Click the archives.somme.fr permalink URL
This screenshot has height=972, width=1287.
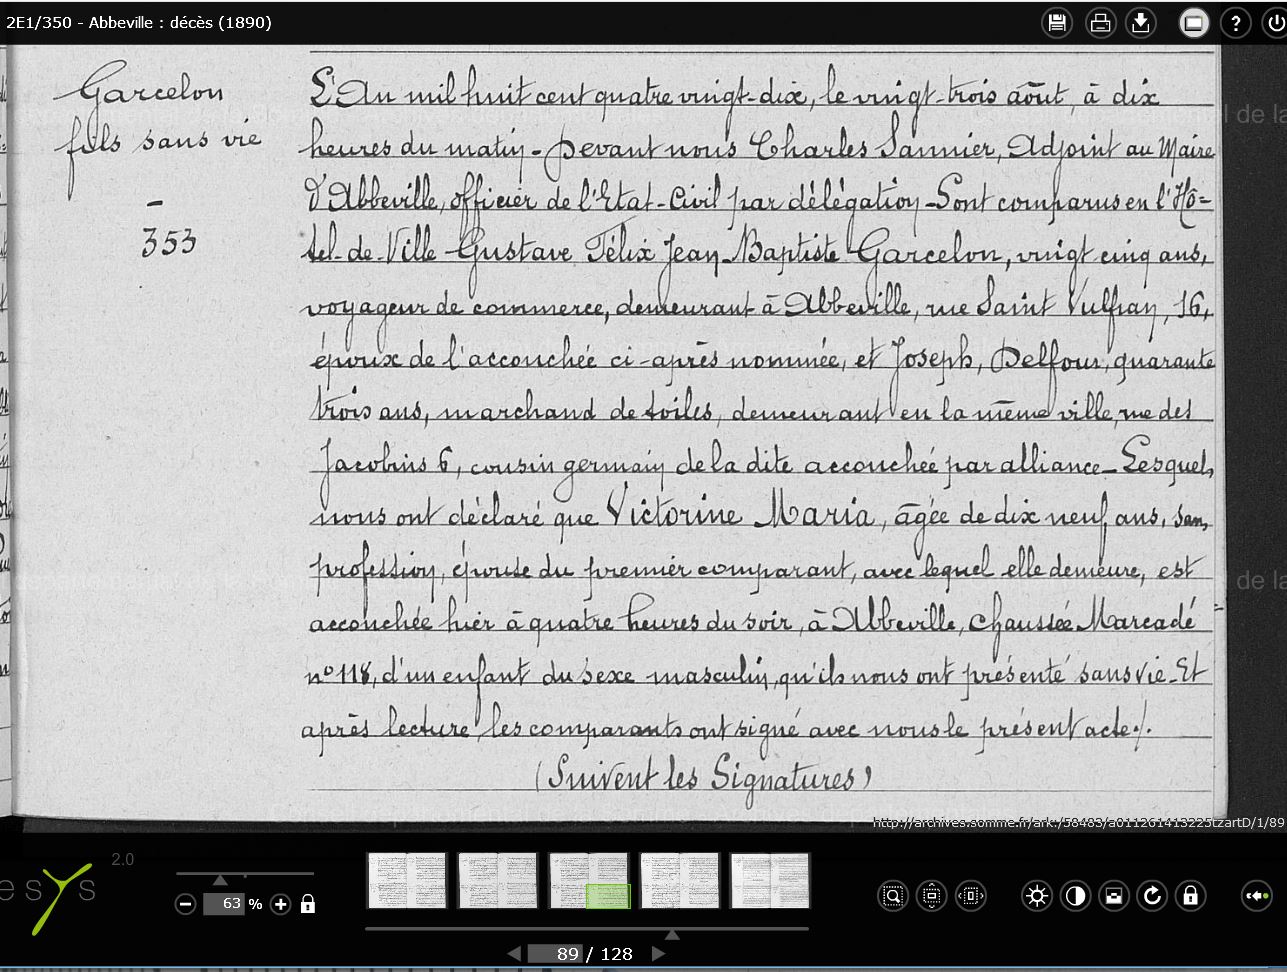click(1078, 823)
